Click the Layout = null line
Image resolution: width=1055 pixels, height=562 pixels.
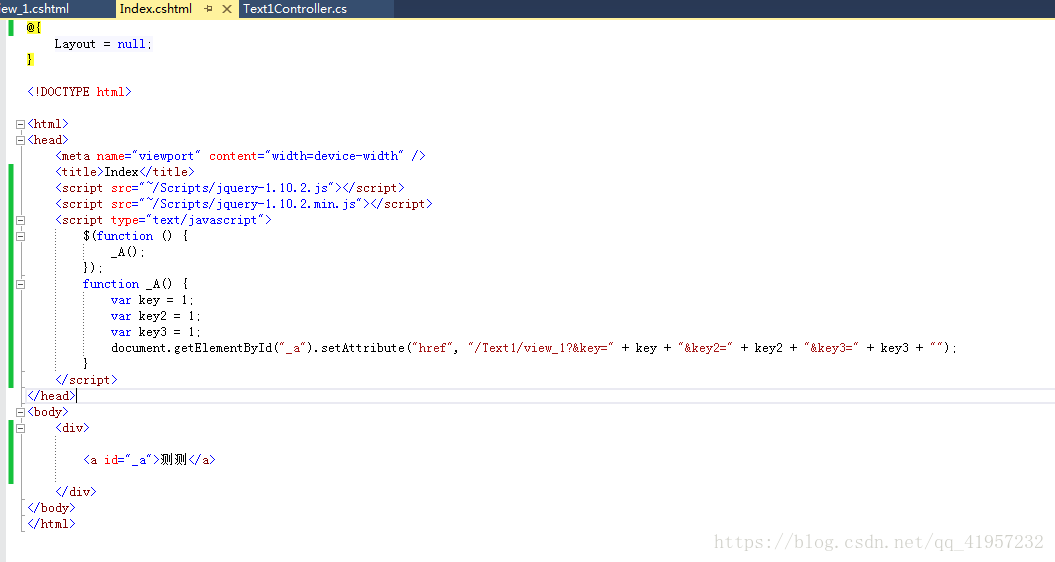click(103, 44)
